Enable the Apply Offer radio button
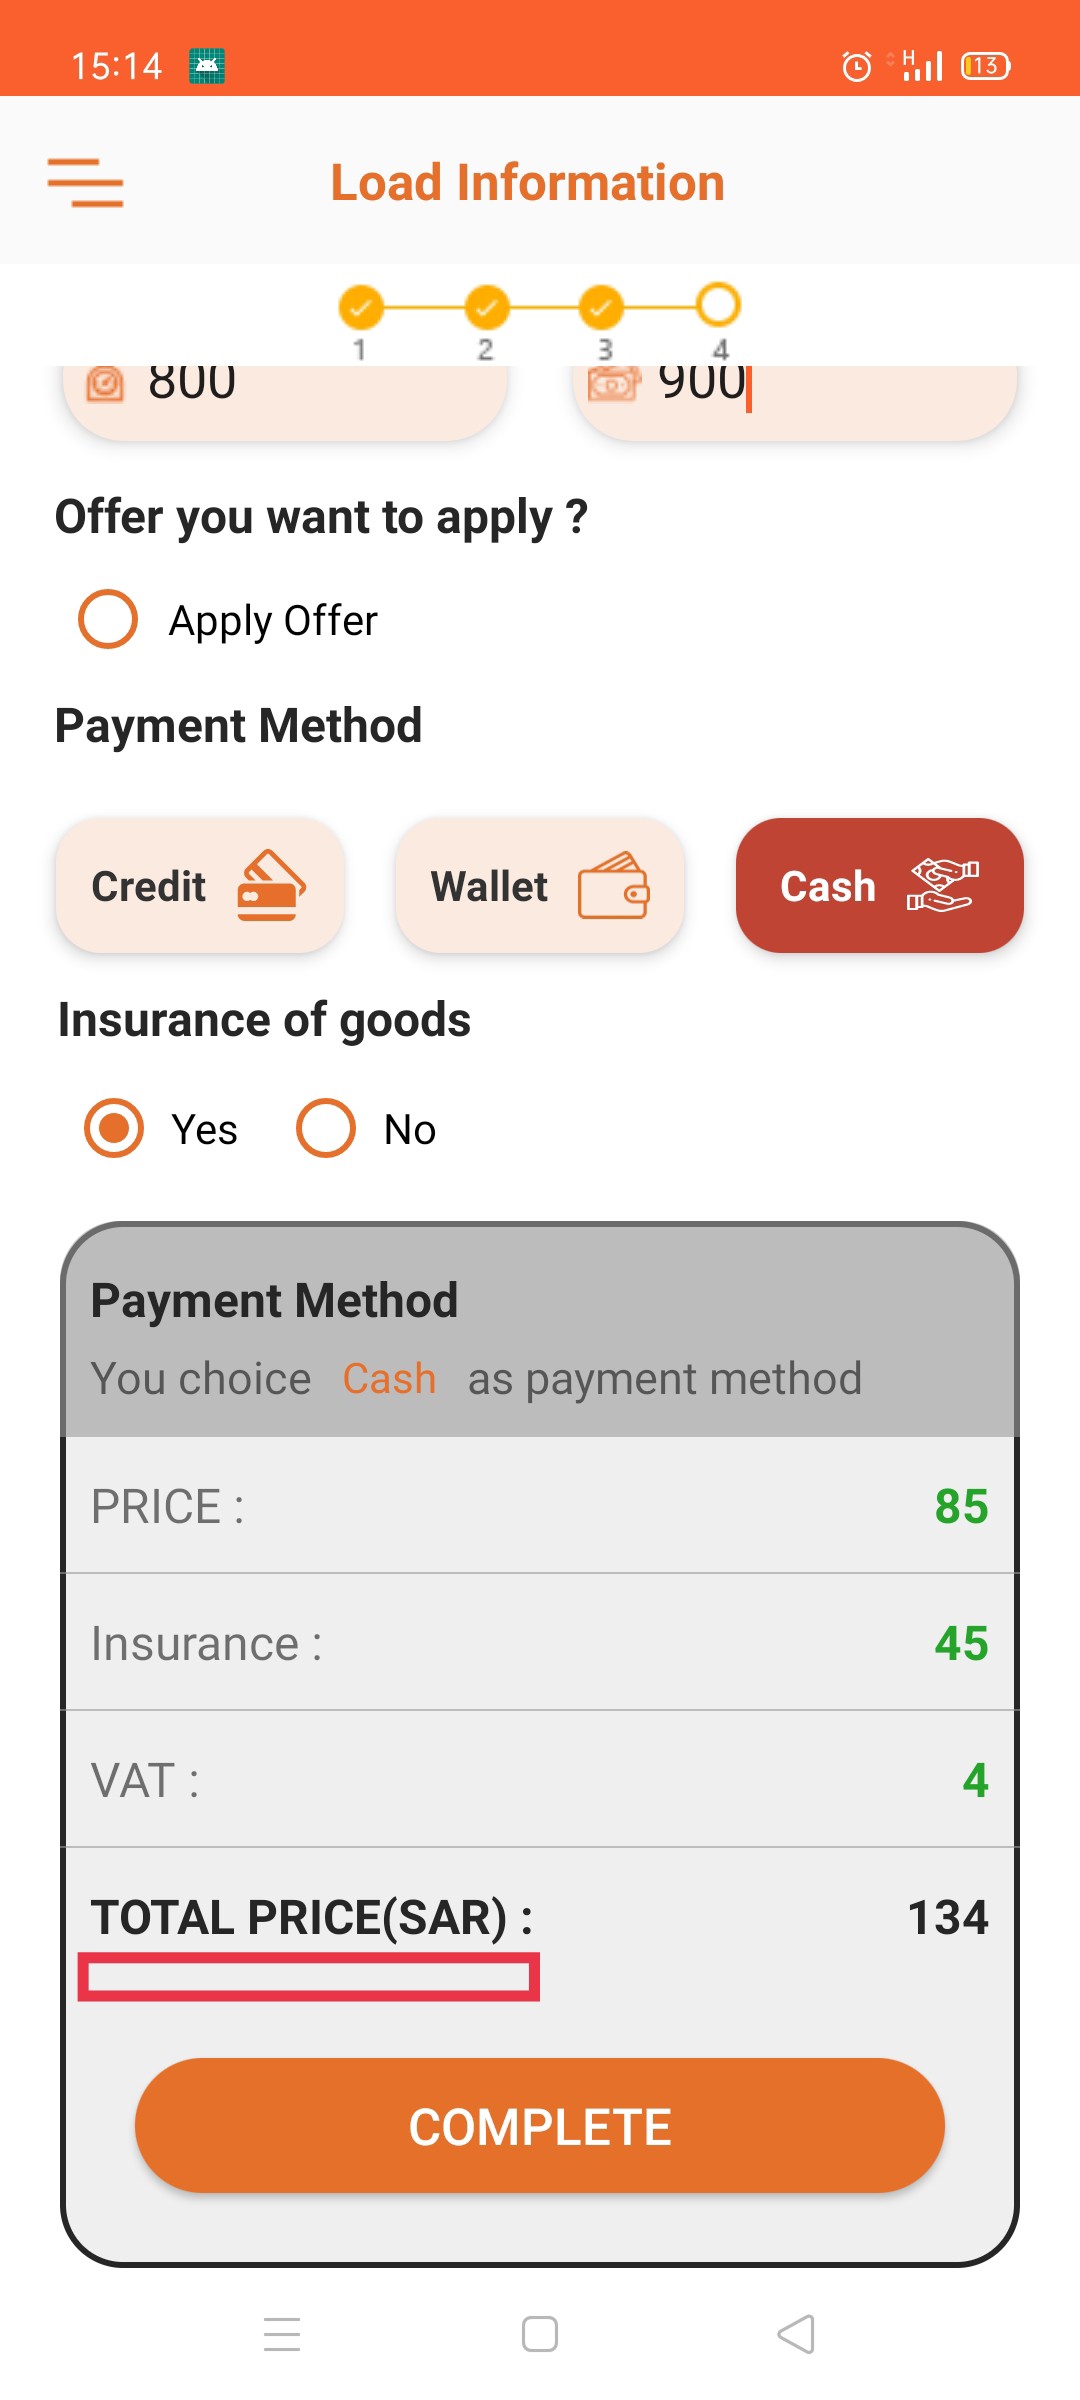 pyautogui.click(x=108, y=619)
